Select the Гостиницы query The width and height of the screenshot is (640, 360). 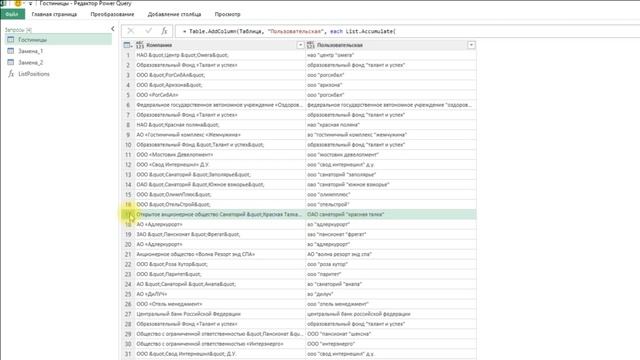(58, 40)
